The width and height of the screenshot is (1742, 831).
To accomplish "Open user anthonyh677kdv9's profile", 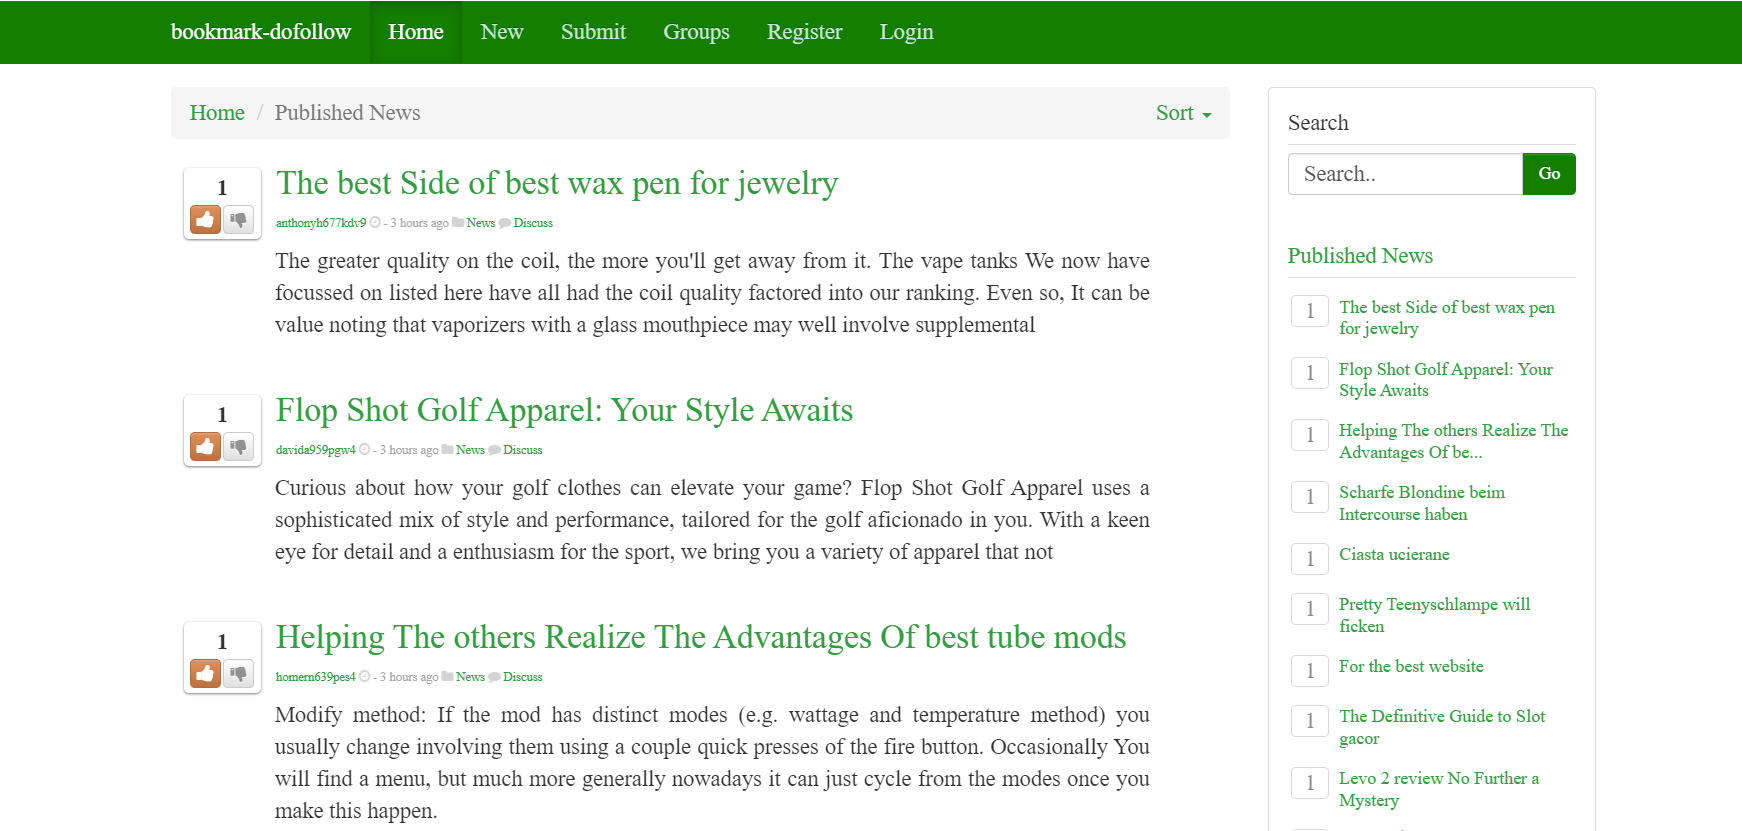I will pyautogui.click(x=321, y=223).
